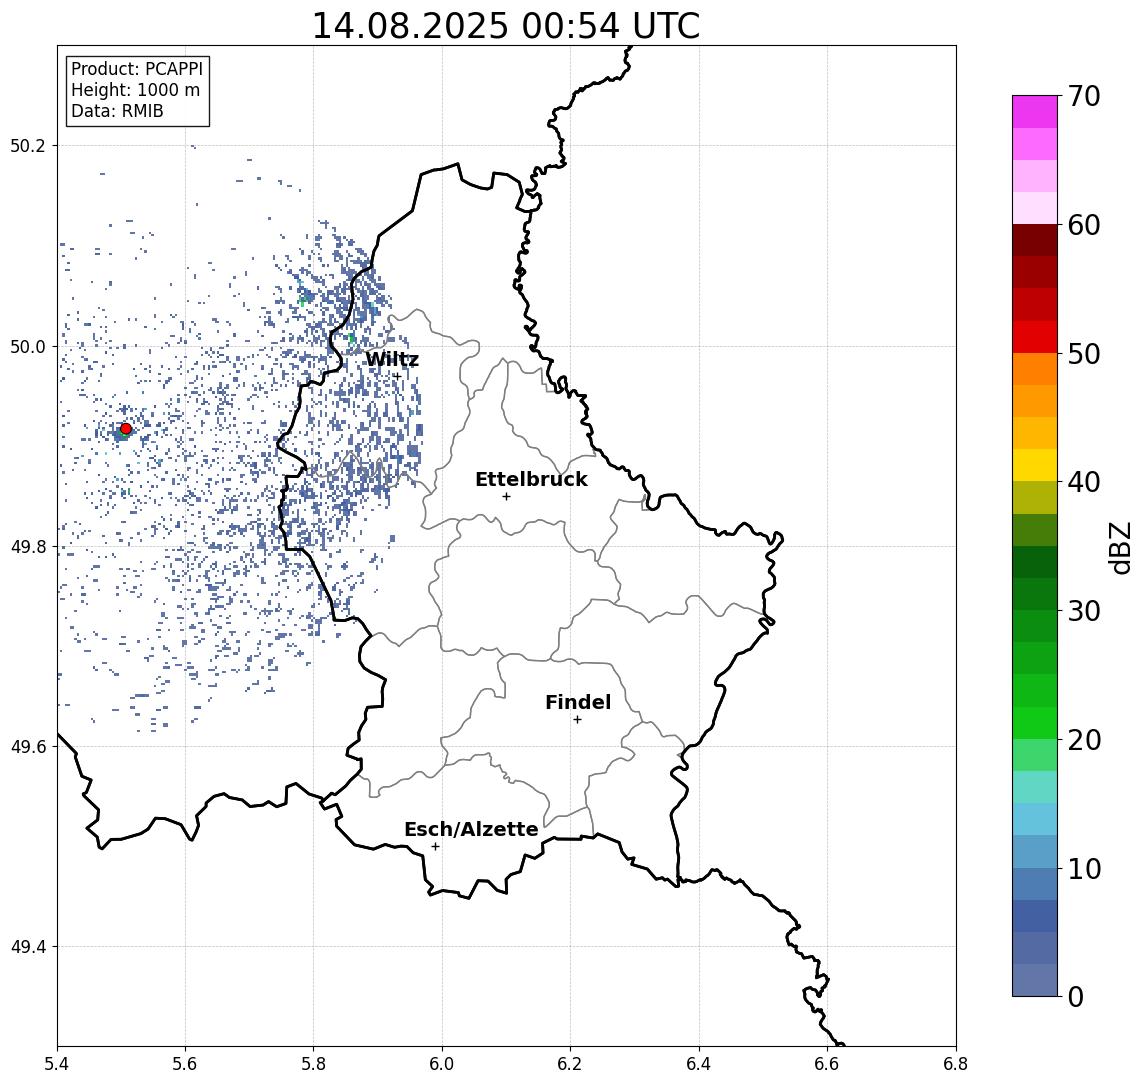The height and width of the screenshot is (1084, 1145).
Task: Click the 30 tick label on colorbar
Action: 1084,611
